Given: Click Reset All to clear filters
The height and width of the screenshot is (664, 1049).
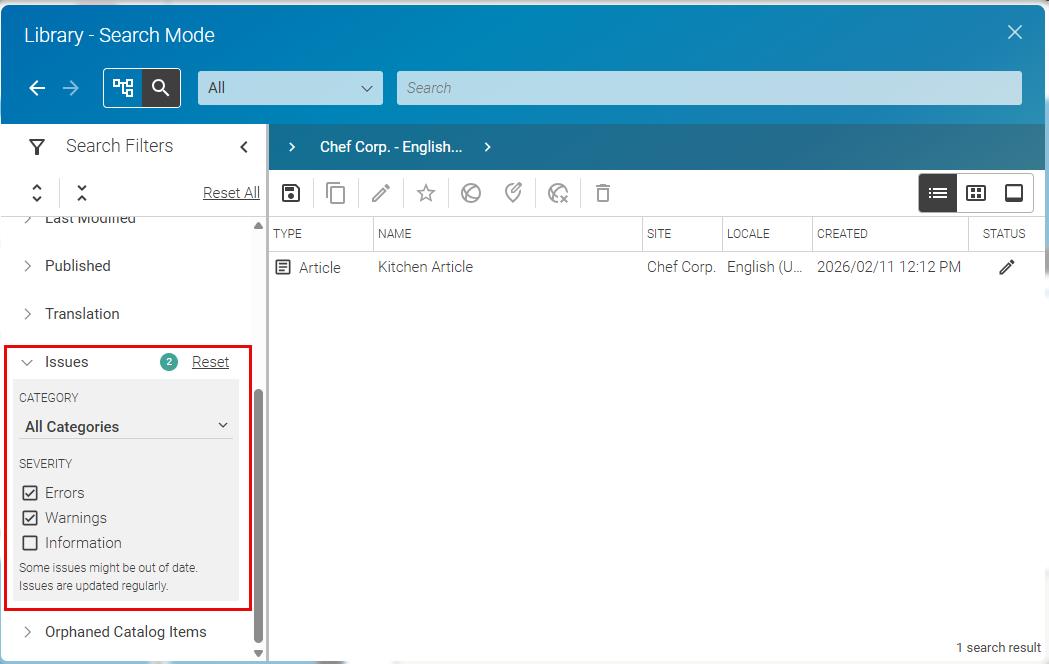Looking at the screenshot, I should pos(231,192).
